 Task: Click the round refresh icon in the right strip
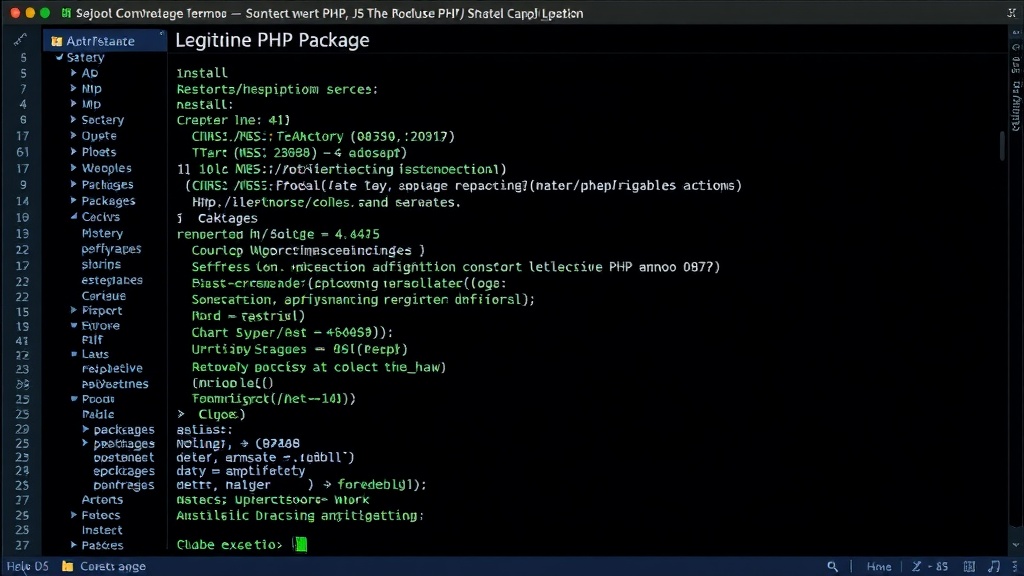(x=1016, y=47)
